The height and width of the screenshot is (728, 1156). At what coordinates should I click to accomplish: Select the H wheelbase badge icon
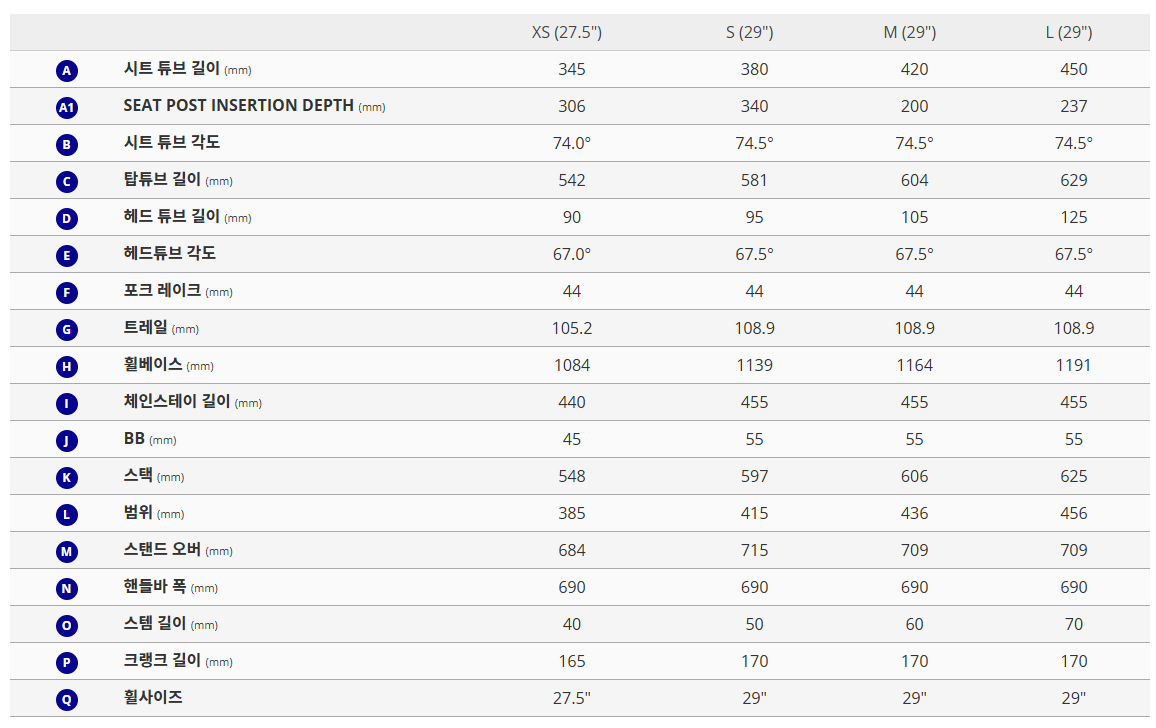tap(67, 366)
